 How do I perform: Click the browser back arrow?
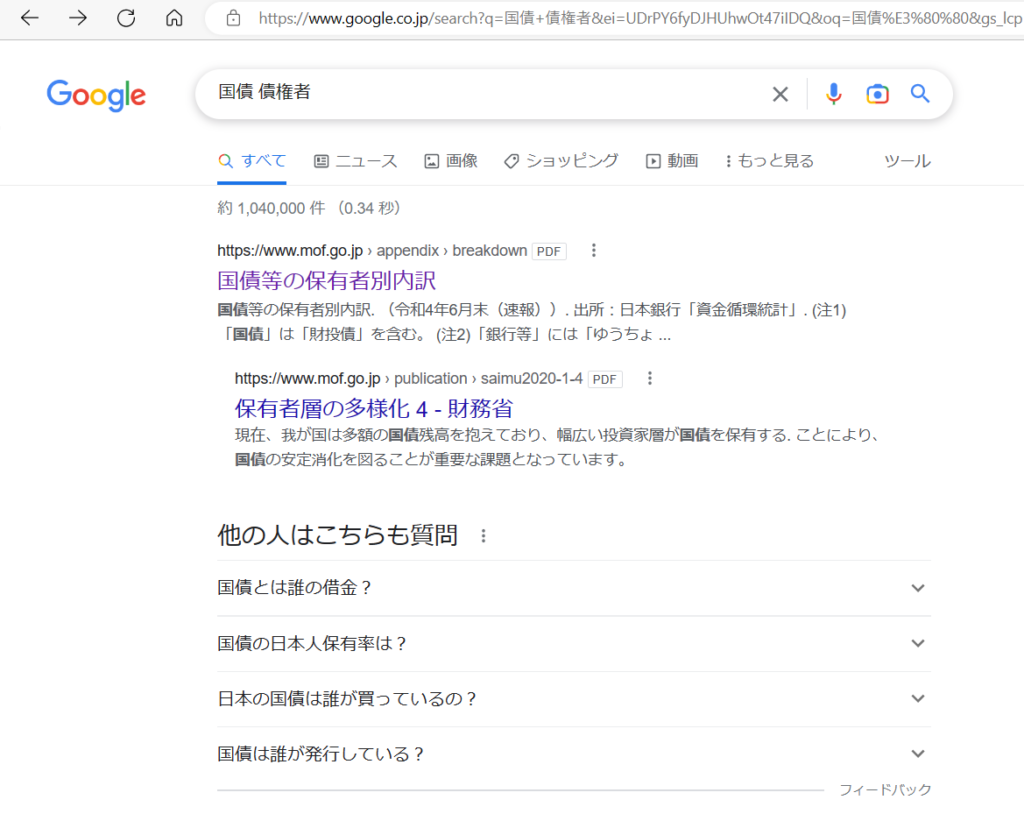[30, 18]
